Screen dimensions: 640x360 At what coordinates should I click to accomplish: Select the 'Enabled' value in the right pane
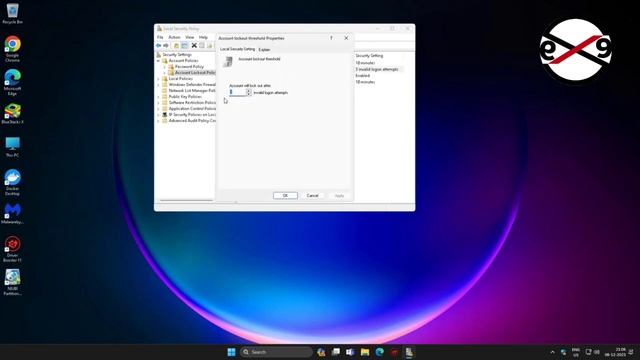[x=362, y=76]
